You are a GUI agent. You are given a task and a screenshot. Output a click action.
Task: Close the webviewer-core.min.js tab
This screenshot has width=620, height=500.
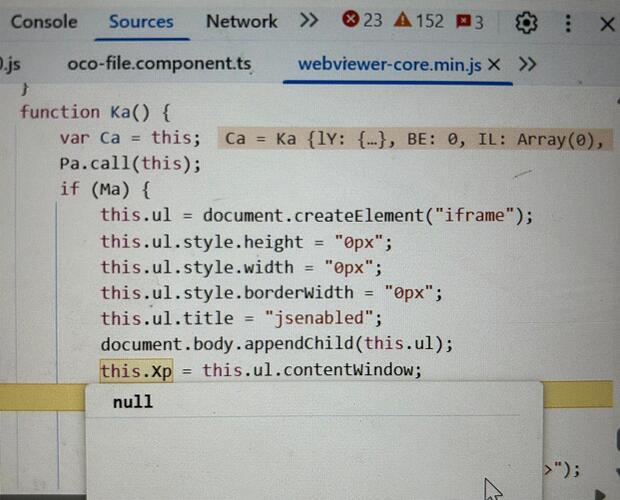tap(494, 64)
